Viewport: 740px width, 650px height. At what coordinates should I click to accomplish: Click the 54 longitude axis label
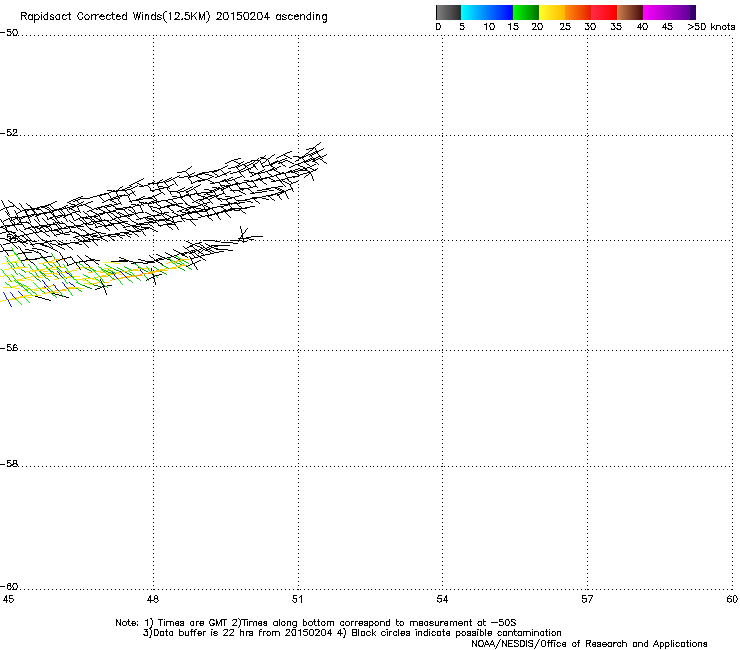(x=442, y=599)
